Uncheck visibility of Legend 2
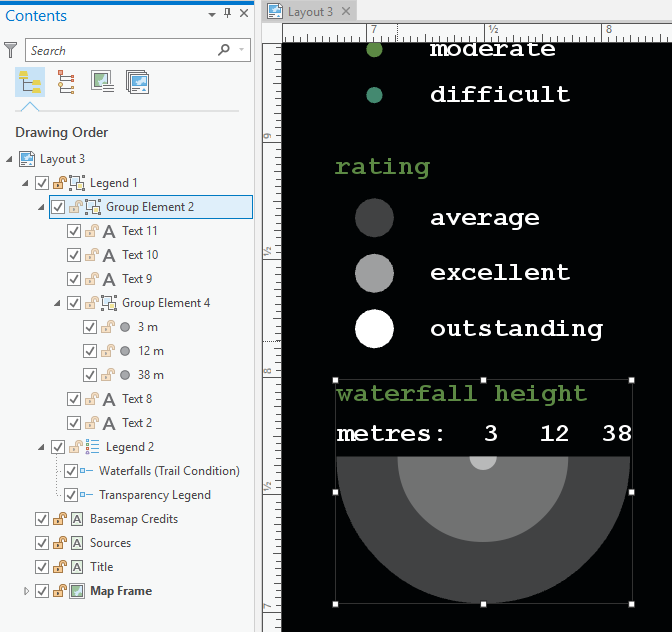This screenshot has width=672, height=632. click(x=58, y=447)
